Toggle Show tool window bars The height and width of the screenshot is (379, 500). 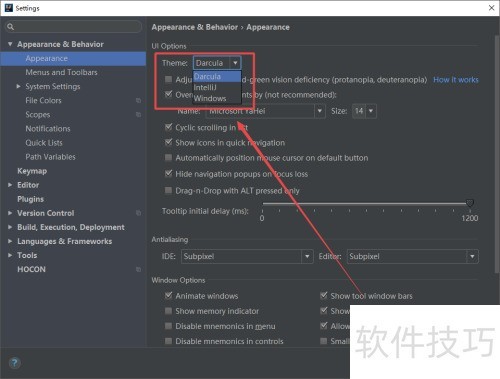tap(324, 296)
